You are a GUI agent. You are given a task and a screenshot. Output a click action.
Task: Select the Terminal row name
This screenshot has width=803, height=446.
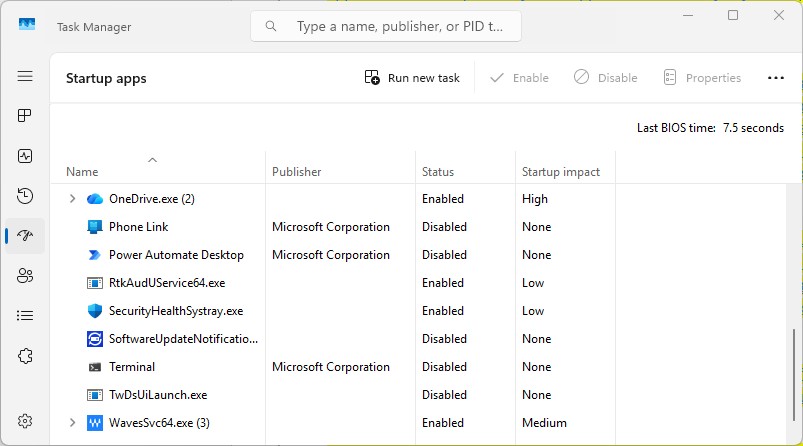(132, 367)
